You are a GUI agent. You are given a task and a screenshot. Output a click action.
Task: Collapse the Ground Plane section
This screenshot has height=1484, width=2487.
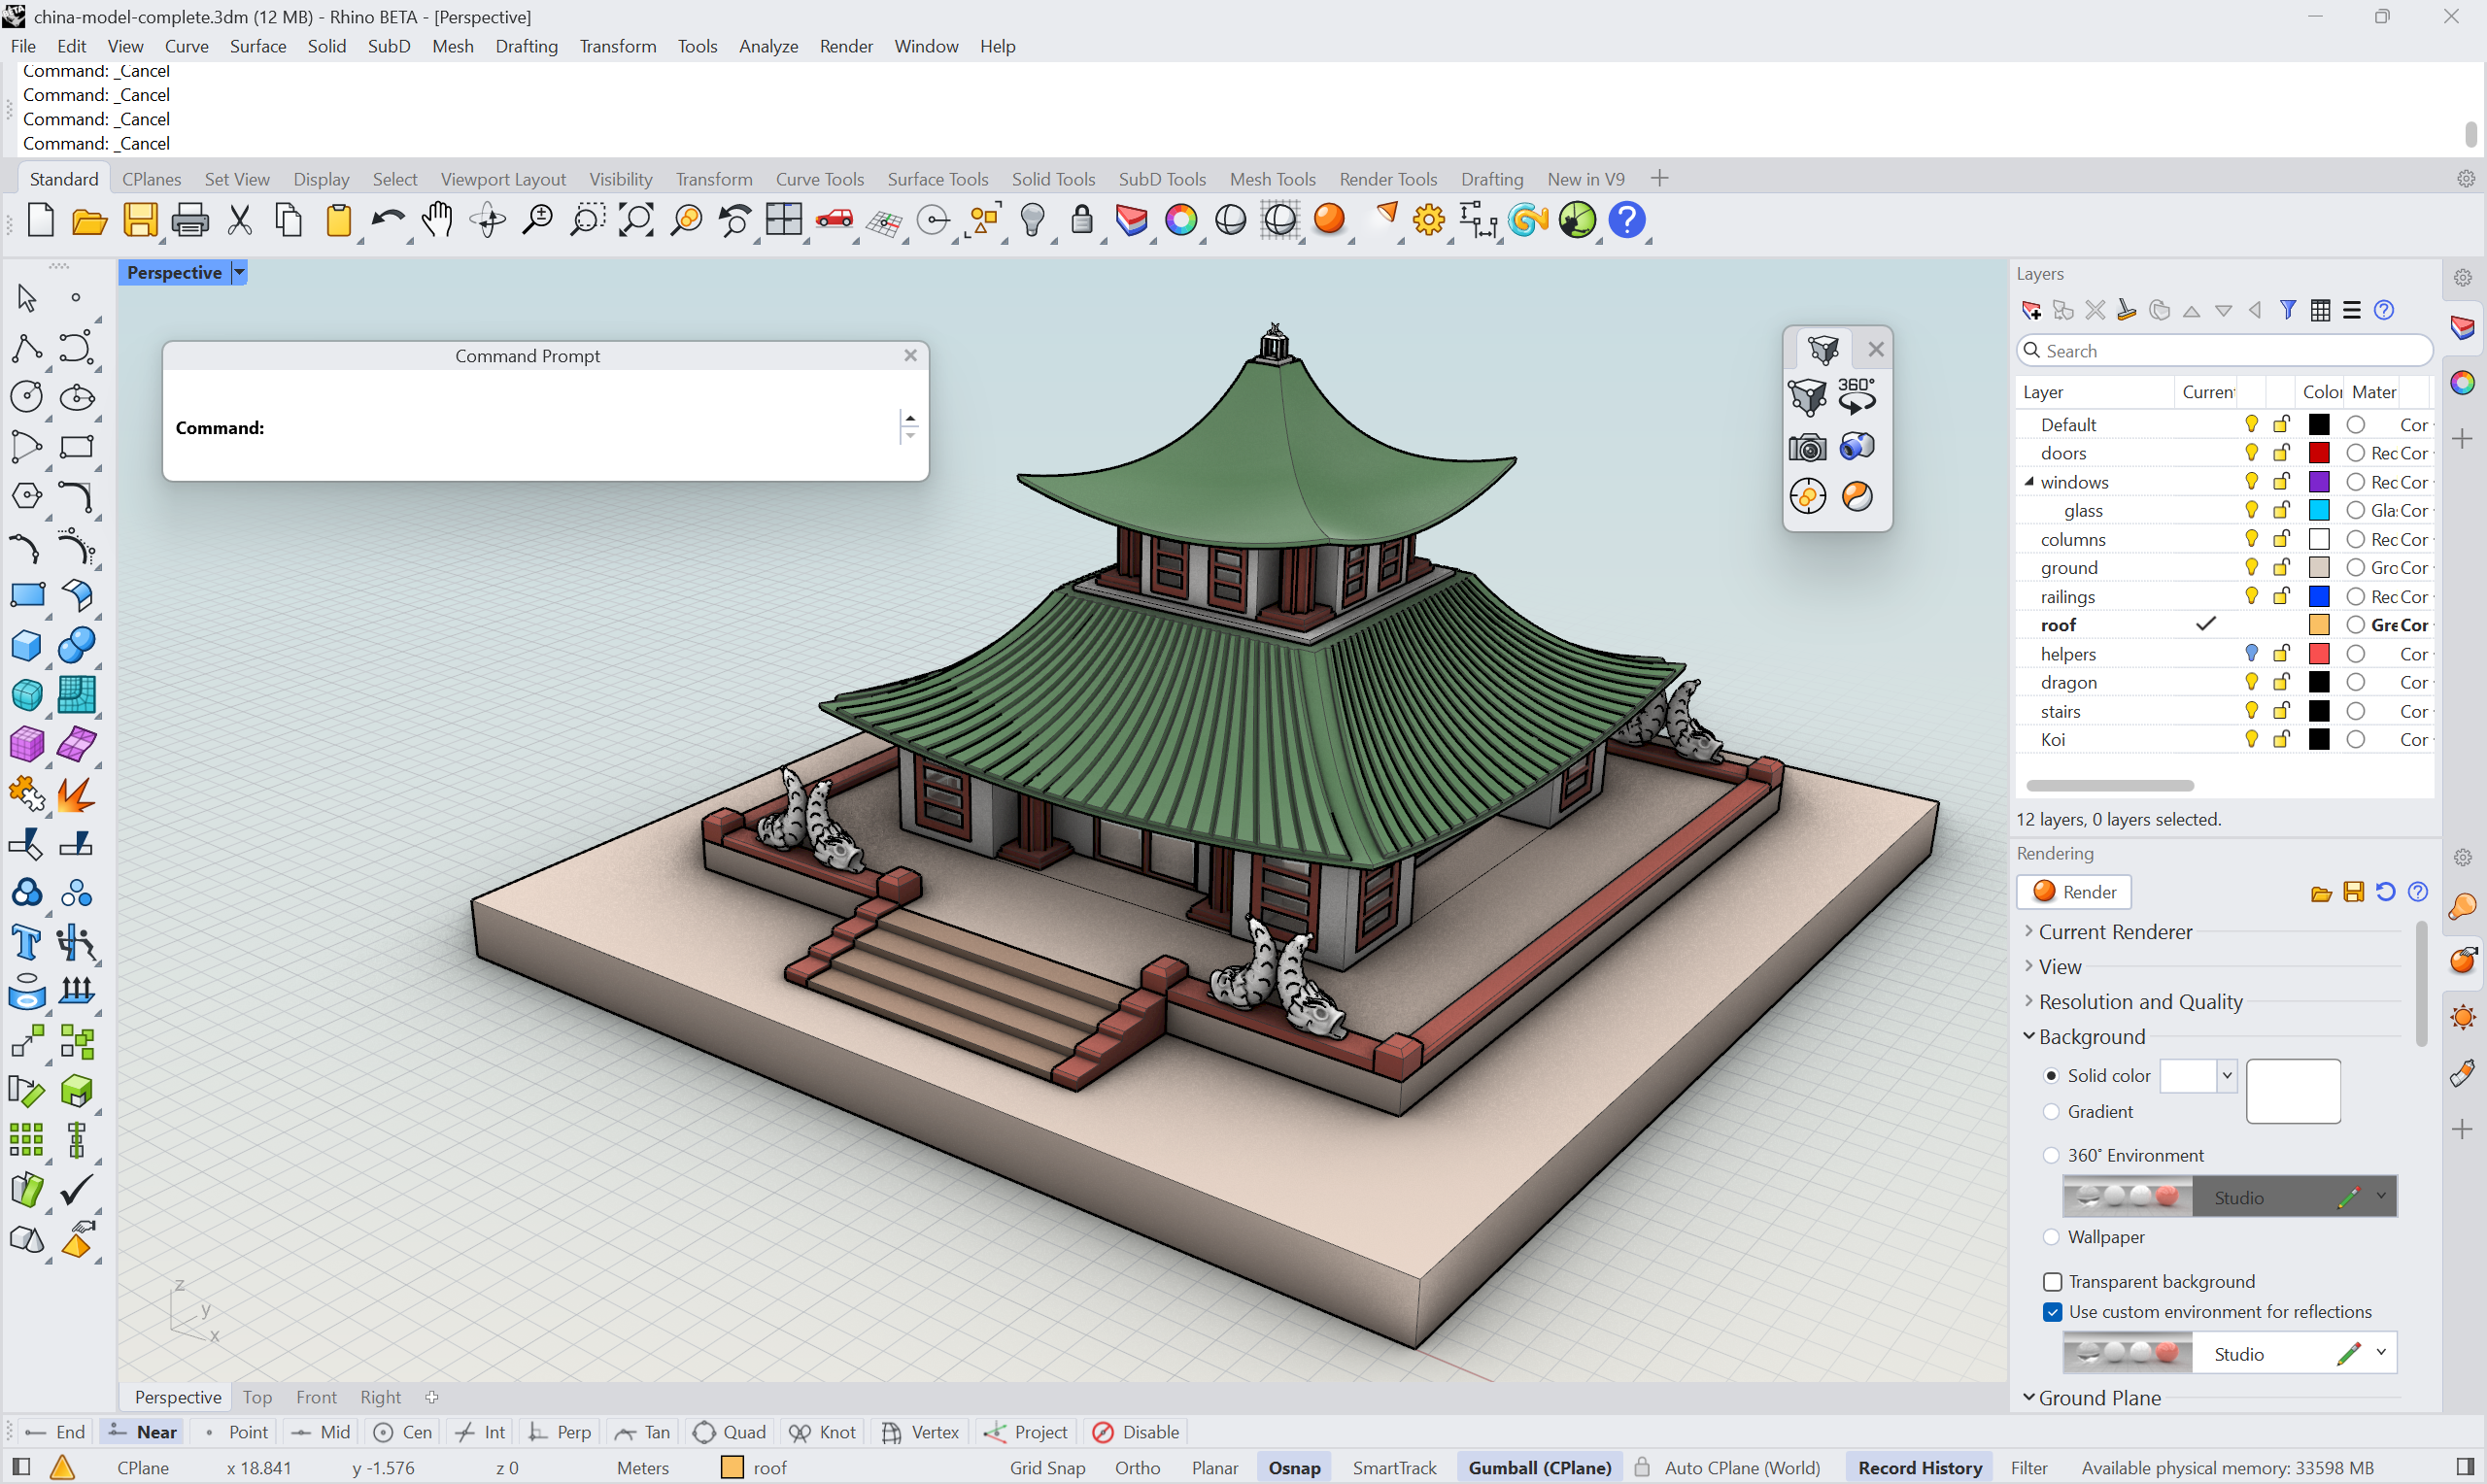(2028, 1398)
